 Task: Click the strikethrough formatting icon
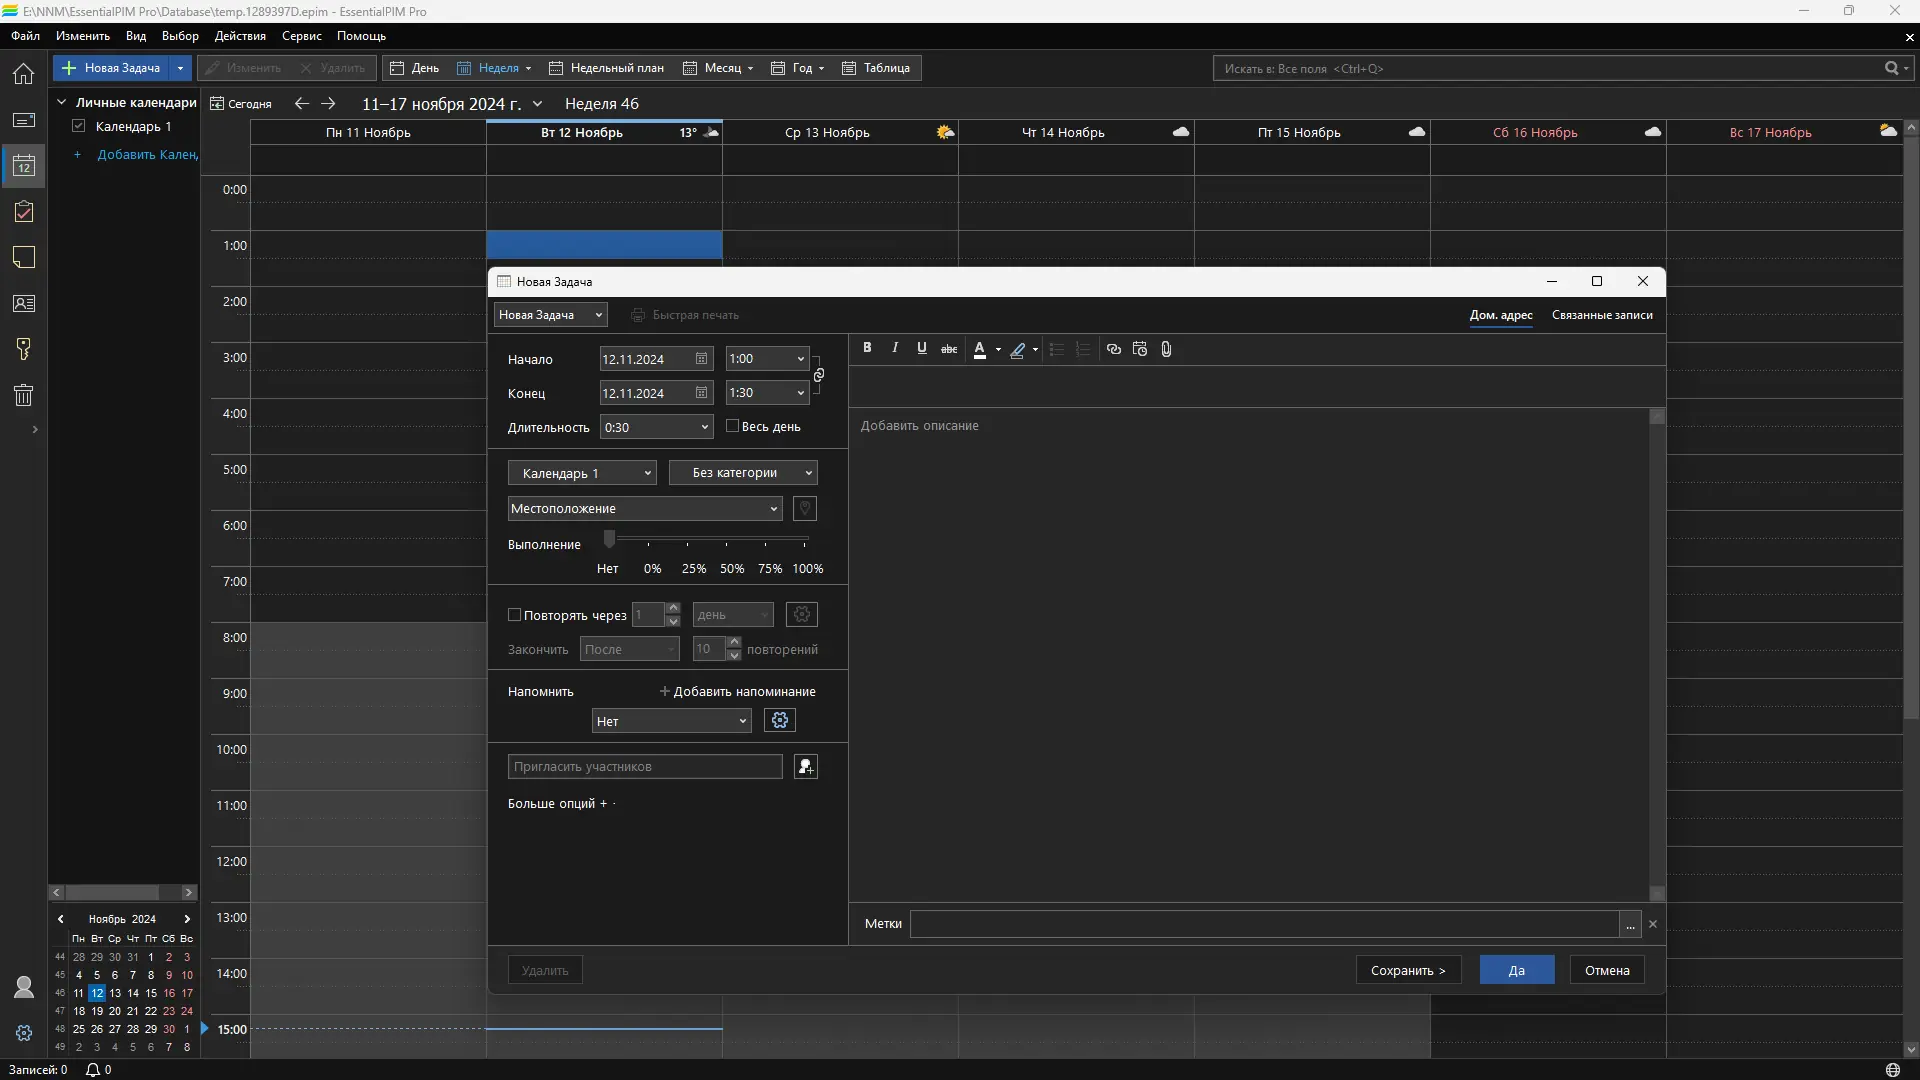949,349
